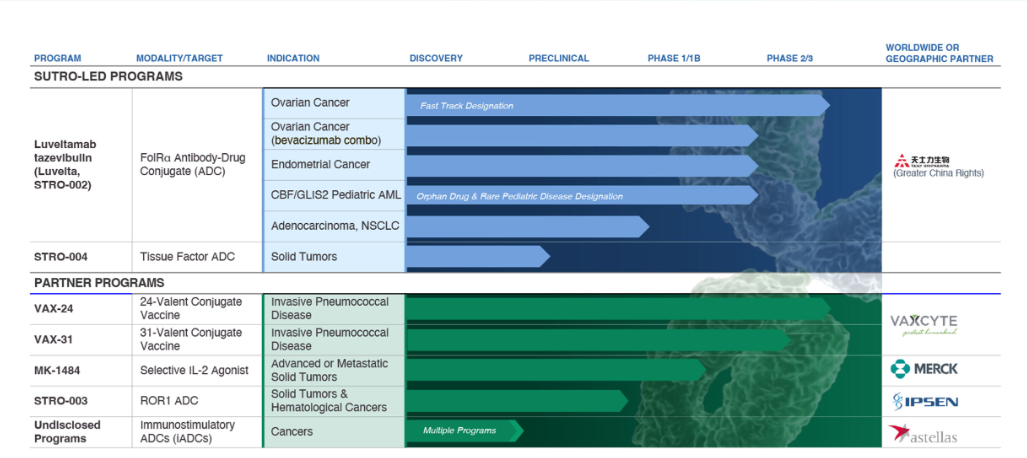The height and width of the screenshot is (458, 1027).
Task: Click the Fast Track Designation progress bar
Action: (x=616, y=105)
